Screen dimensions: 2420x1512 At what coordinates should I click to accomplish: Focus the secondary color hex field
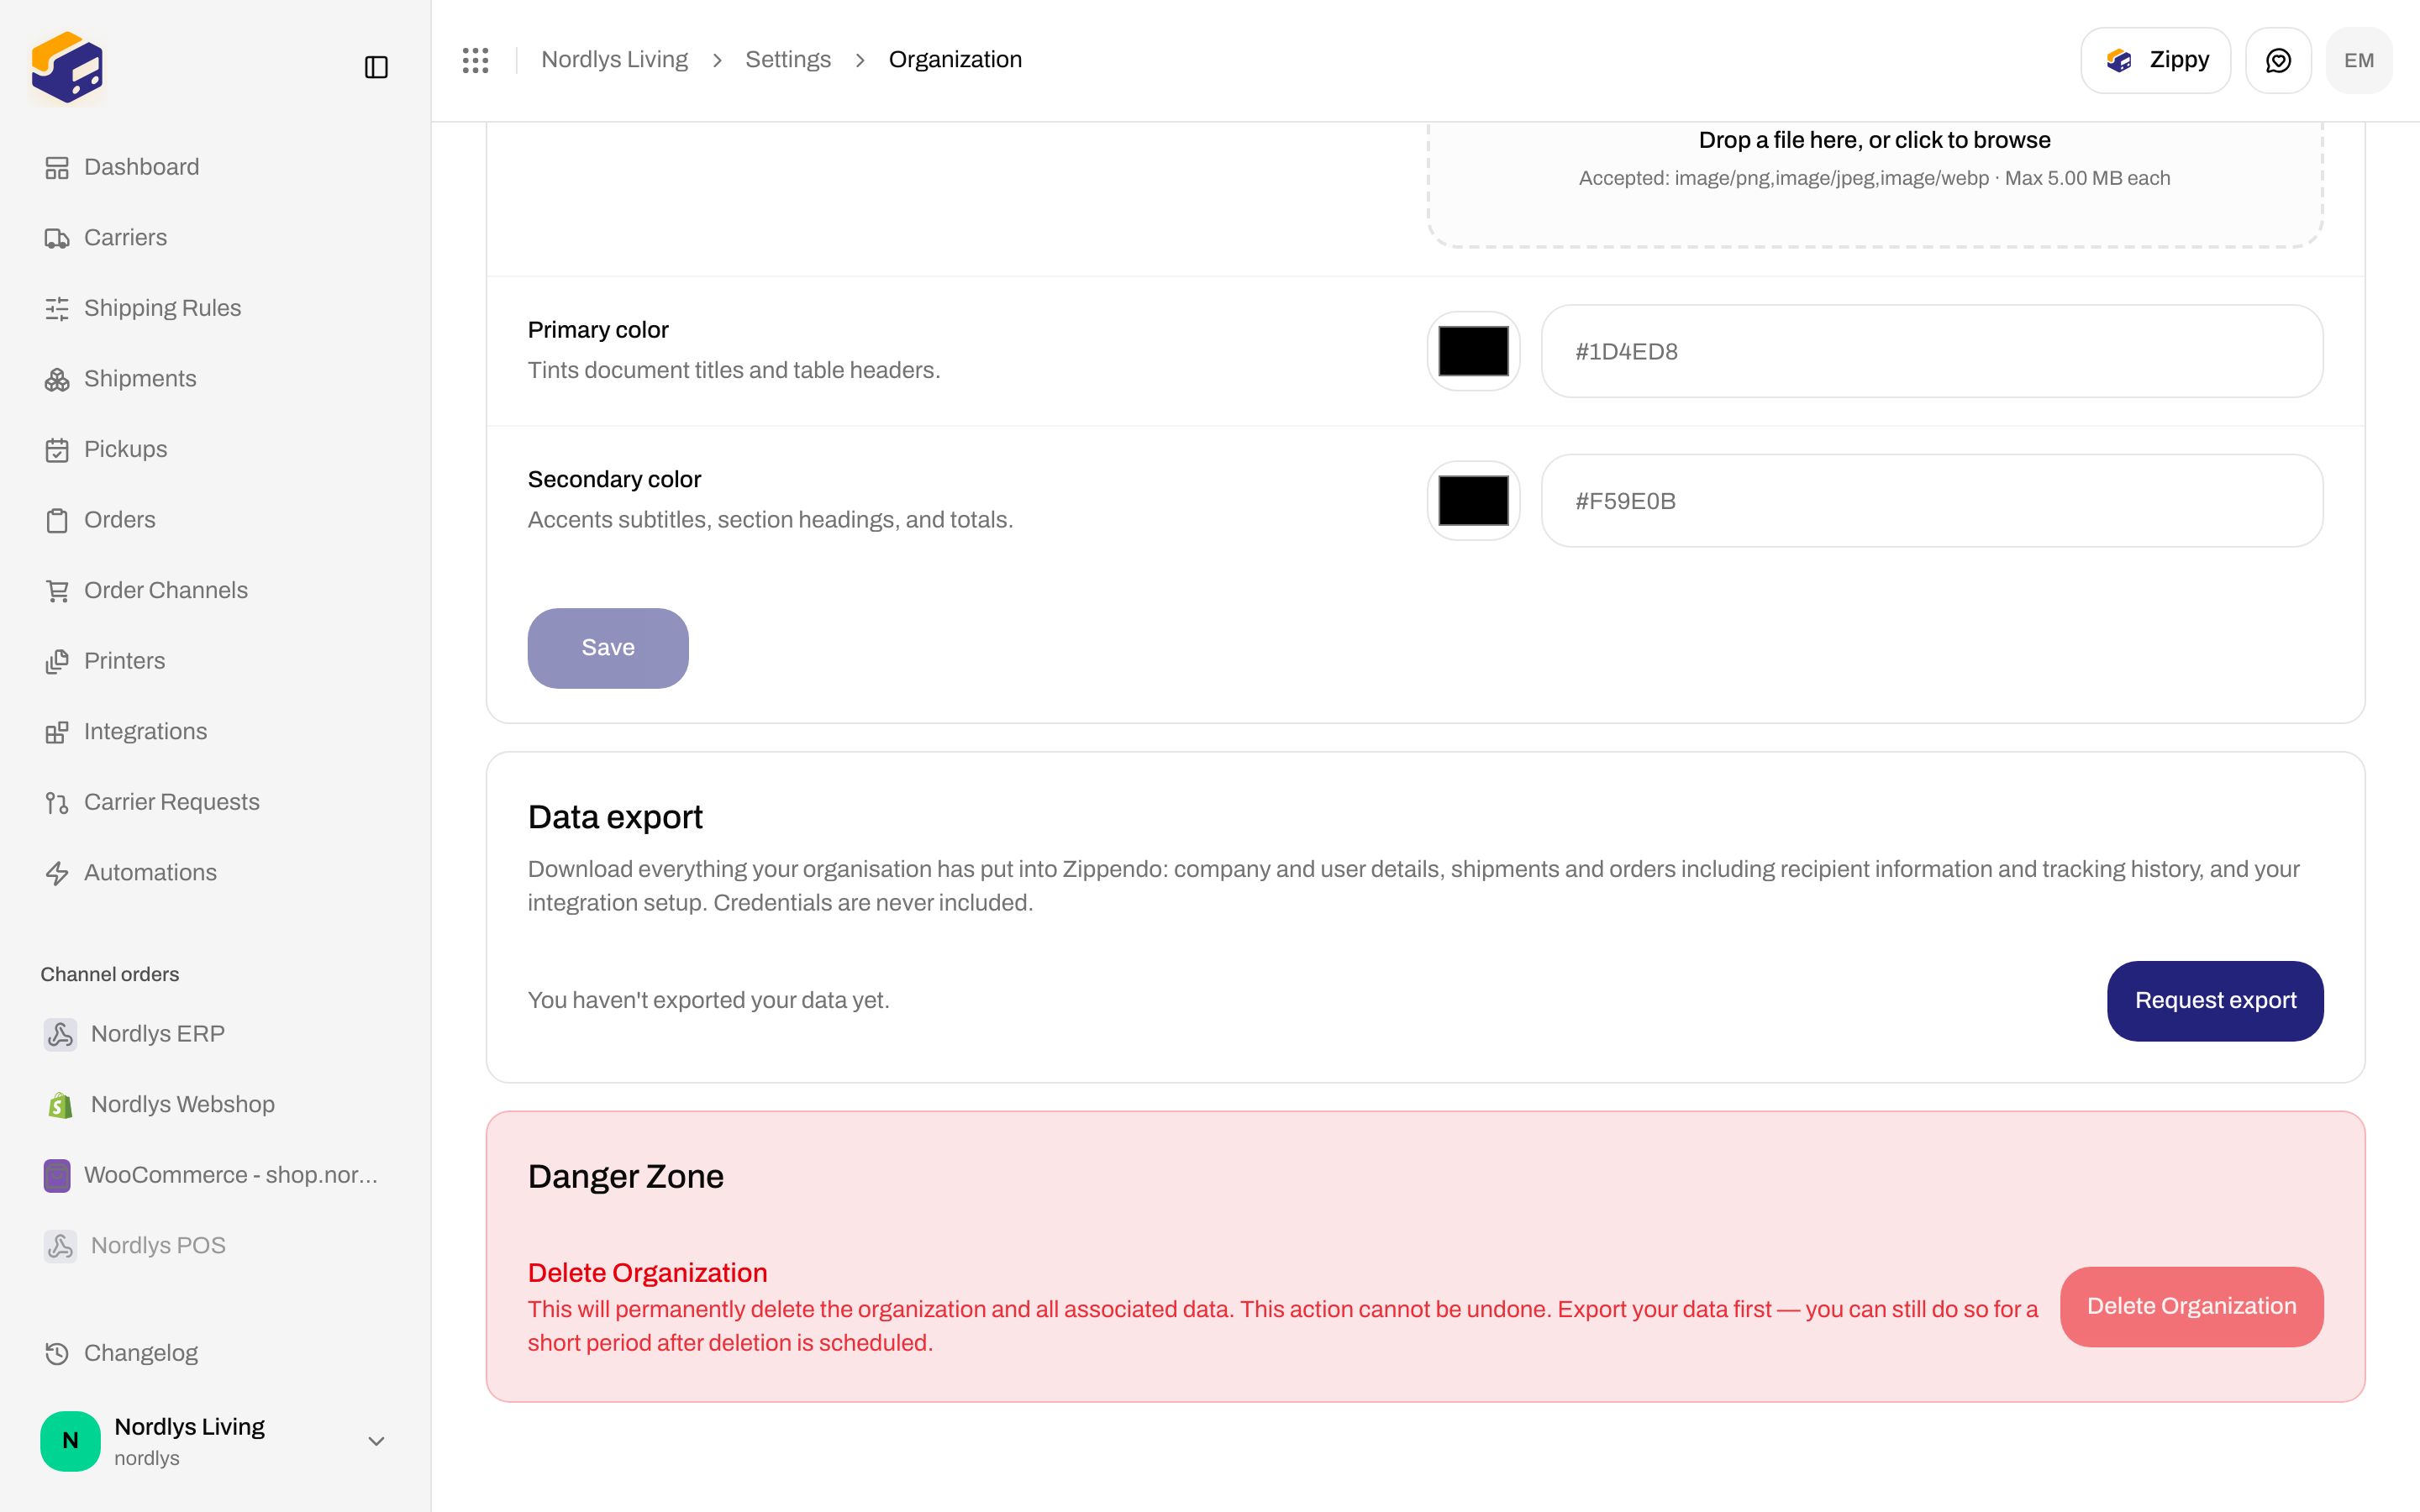(x=1932, y=501)
